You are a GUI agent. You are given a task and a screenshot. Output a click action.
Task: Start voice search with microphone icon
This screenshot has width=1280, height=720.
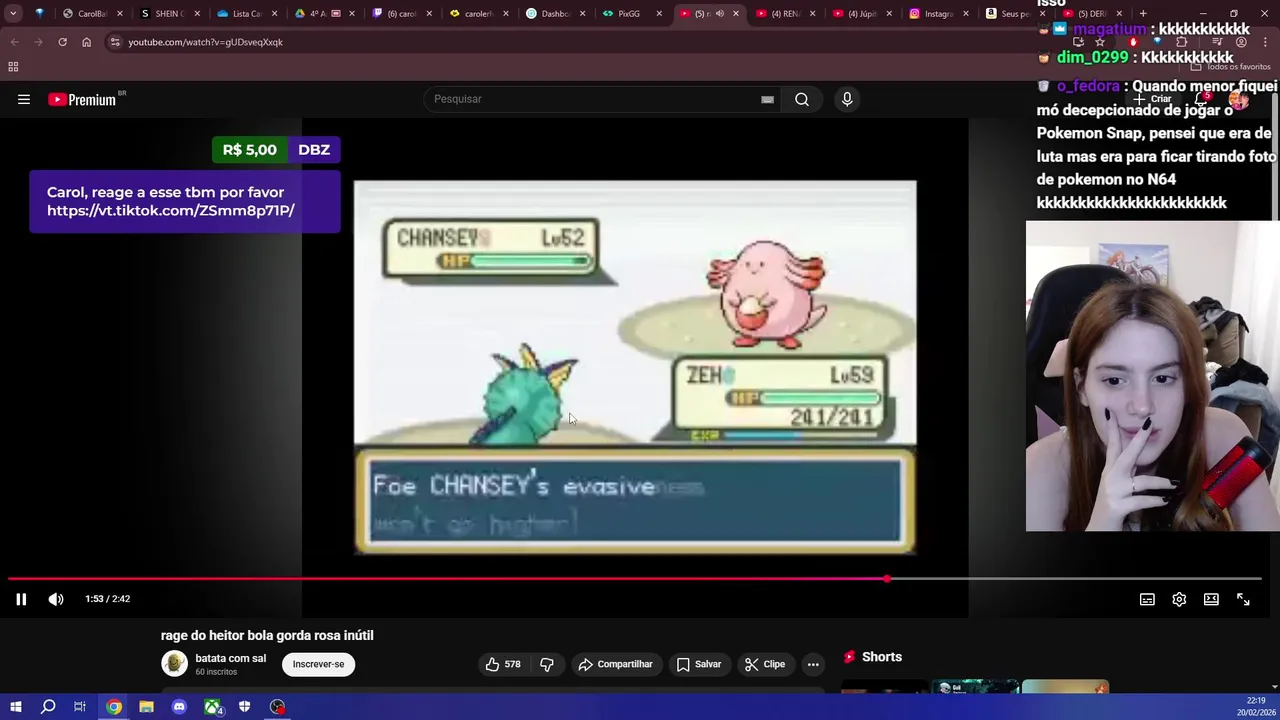(x=847, y=99)
